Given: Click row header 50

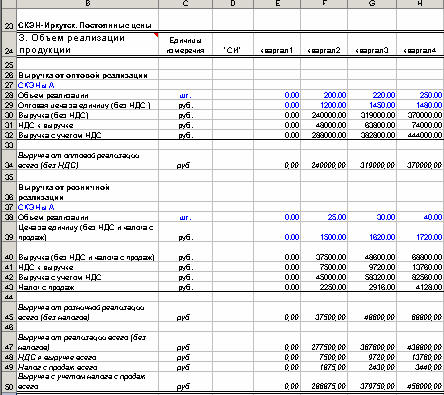Looking at the screenshot, I should tap(9, 382).
